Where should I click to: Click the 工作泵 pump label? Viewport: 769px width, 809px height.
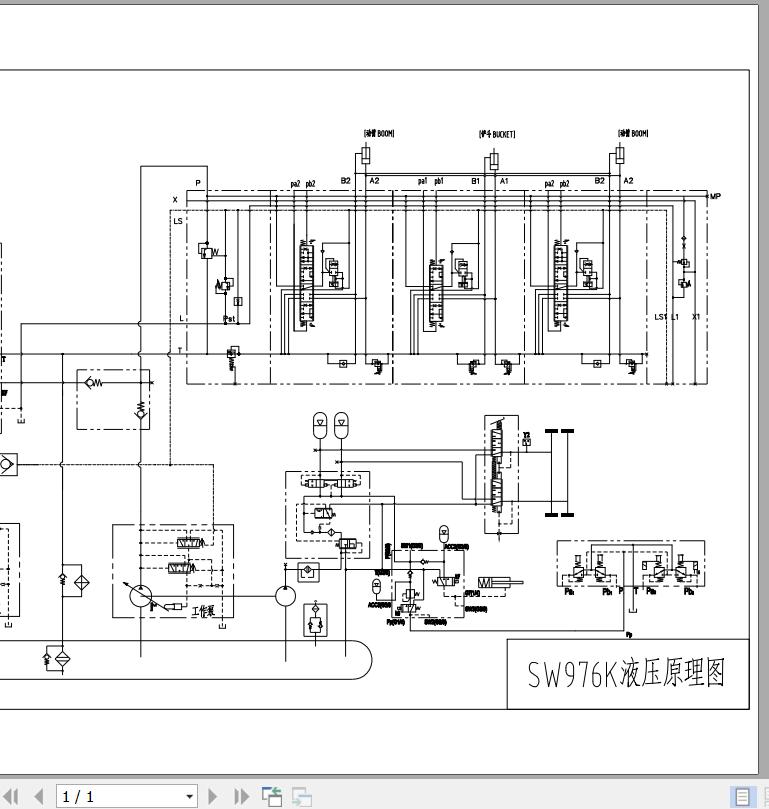203,612
